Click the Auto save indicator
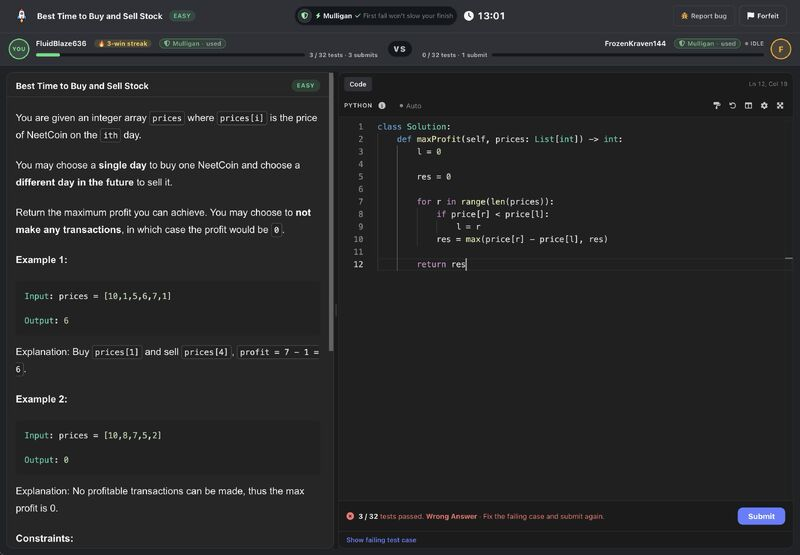 410,106
